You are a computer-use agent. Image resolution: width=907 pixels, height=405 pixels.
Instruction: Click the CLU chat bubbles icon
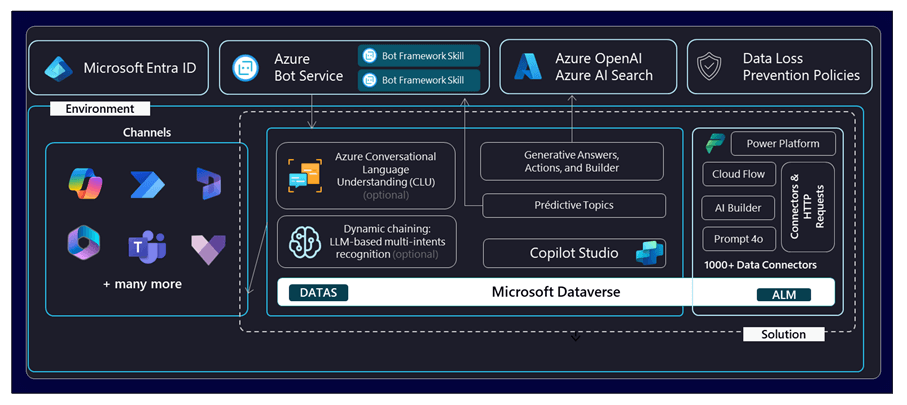(304, 175)
